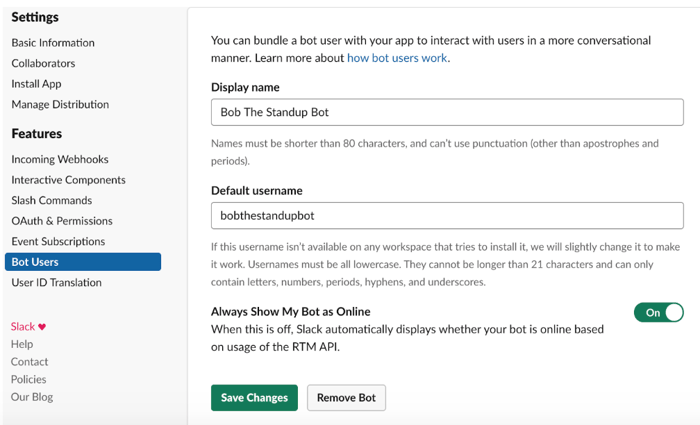Open the Contact link

coord(29,361)
